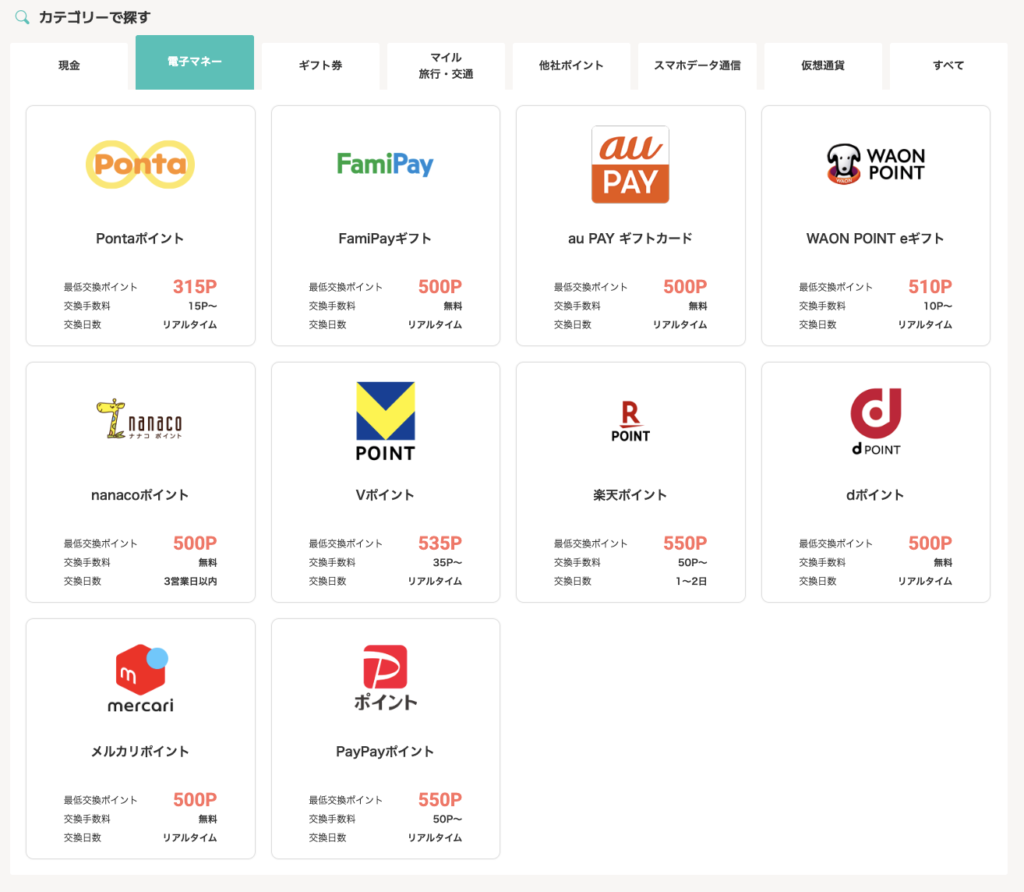Viewport: 1024px width, 892px height.
Task: Select the mercari box logo
Action: click(140, 678)
